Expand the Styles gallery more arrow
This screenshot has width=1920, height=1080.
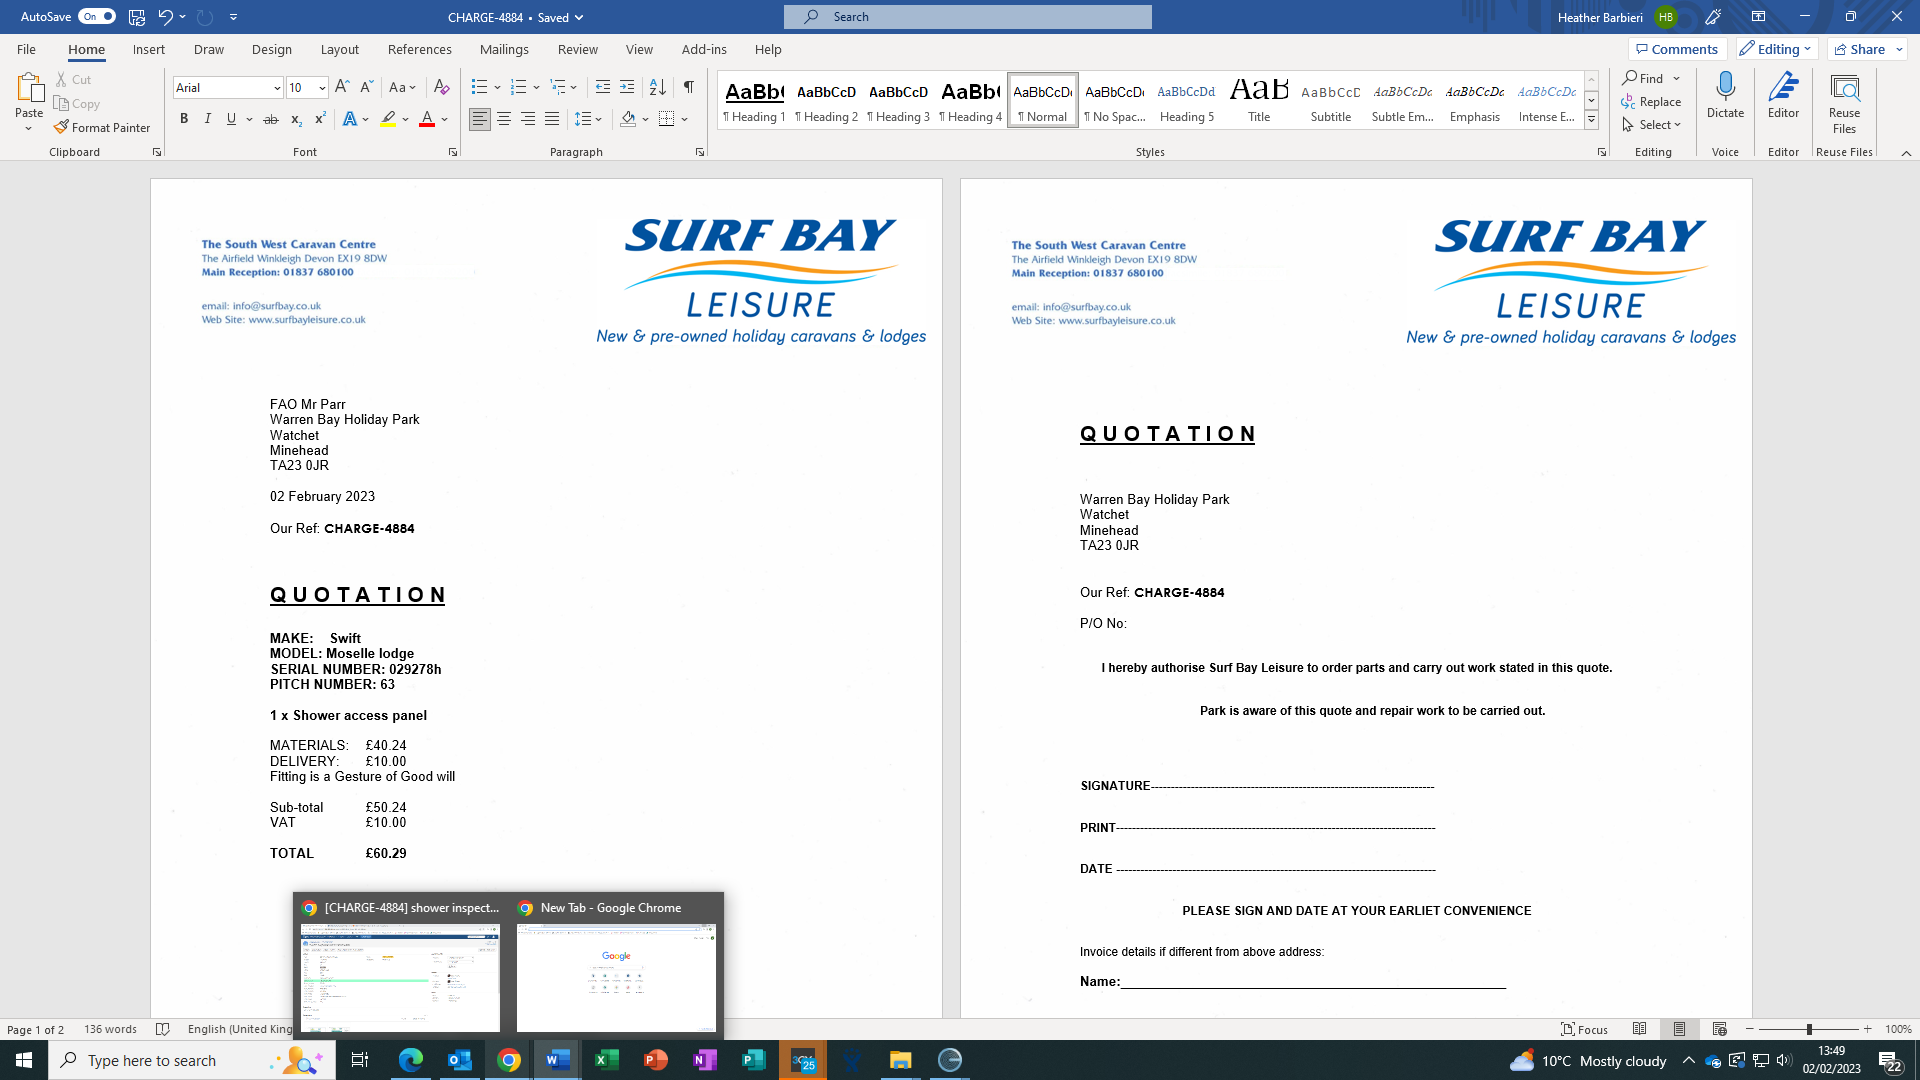pyautogui.click(x=1591, y=120)
